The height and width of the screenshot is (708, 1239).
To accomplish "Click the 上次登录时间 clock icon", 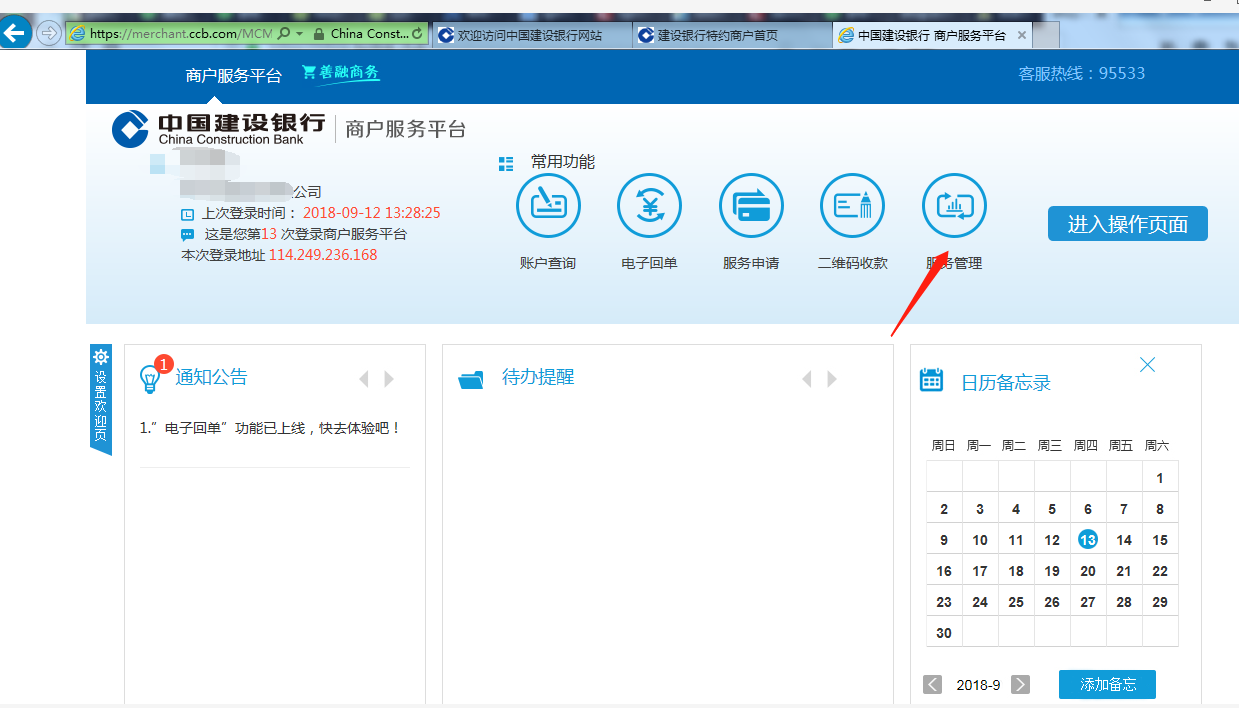I will pos(187,214).
